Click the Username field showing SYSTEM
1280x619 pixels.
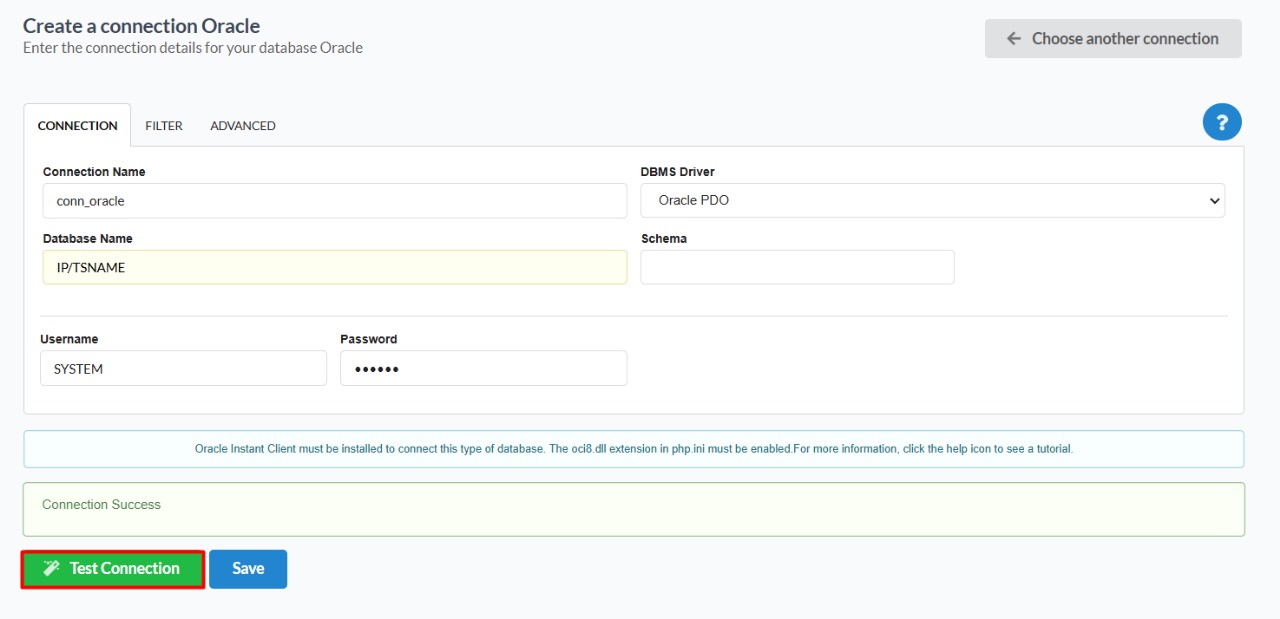tap(183, 369)
